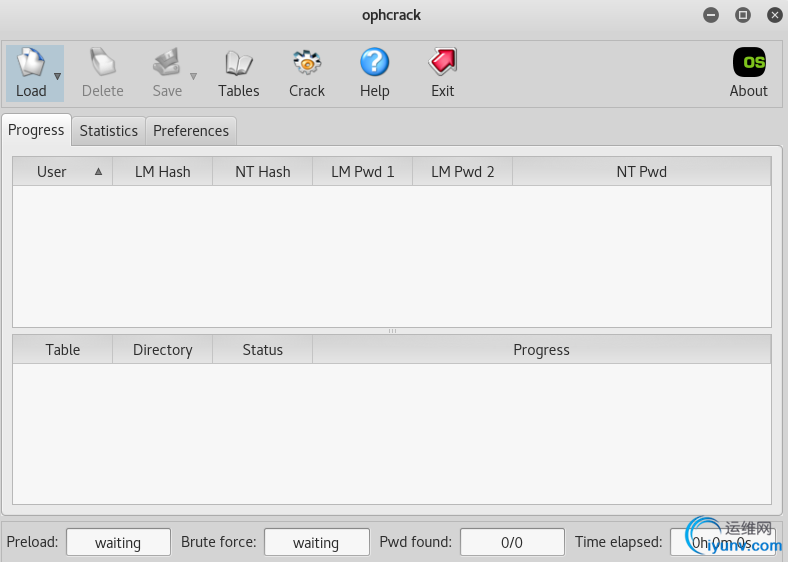Open Help question mark icon
Viewport: 788px width, 562px height.
click(374, 62)
